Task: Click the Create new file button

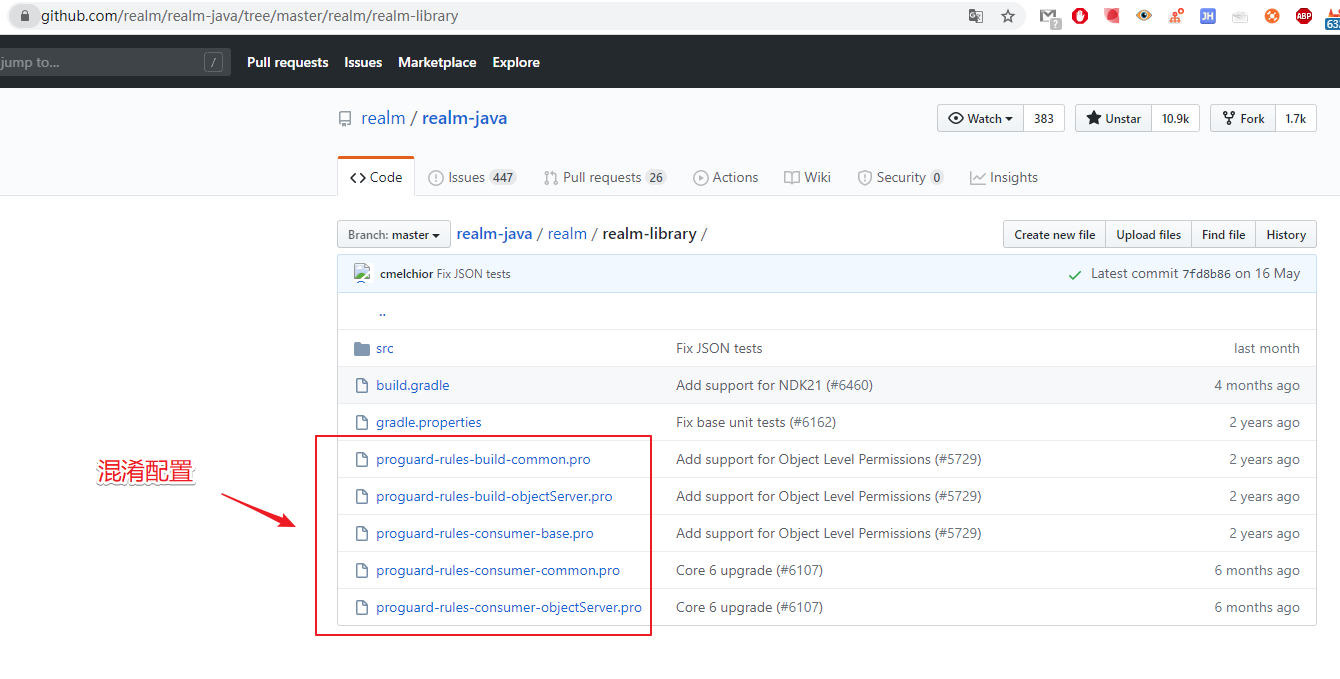Action: (1054, 235)
